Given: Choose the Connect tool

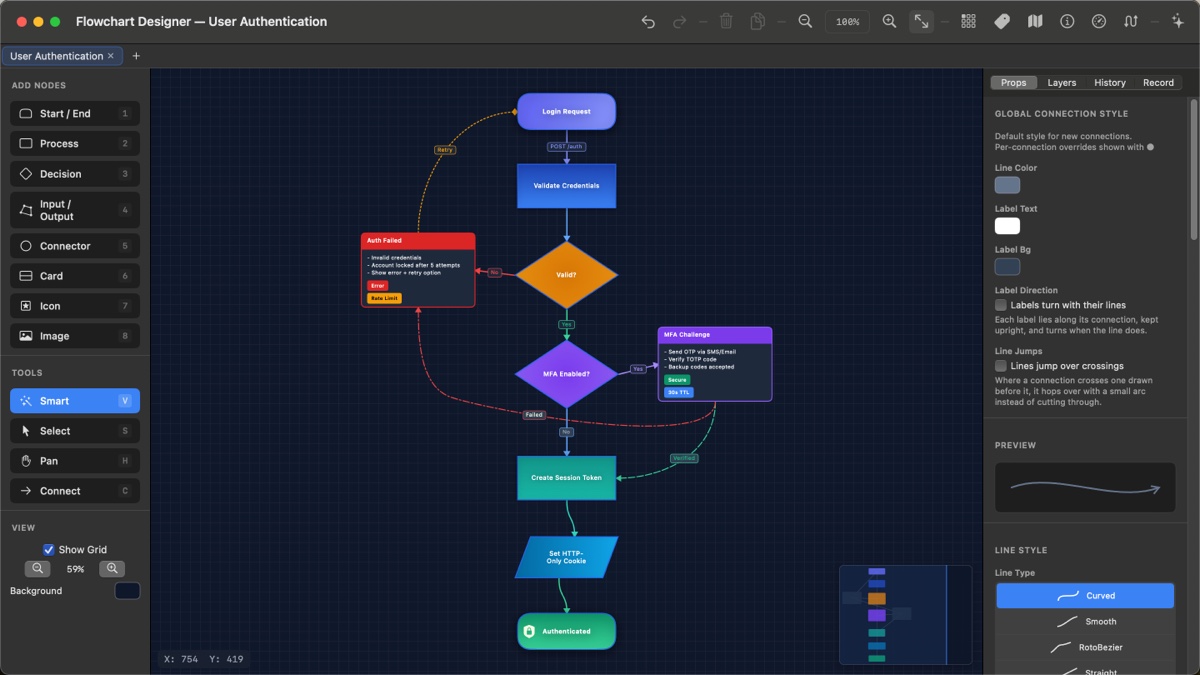Looking at the screenshot, I should pos(75,491).
